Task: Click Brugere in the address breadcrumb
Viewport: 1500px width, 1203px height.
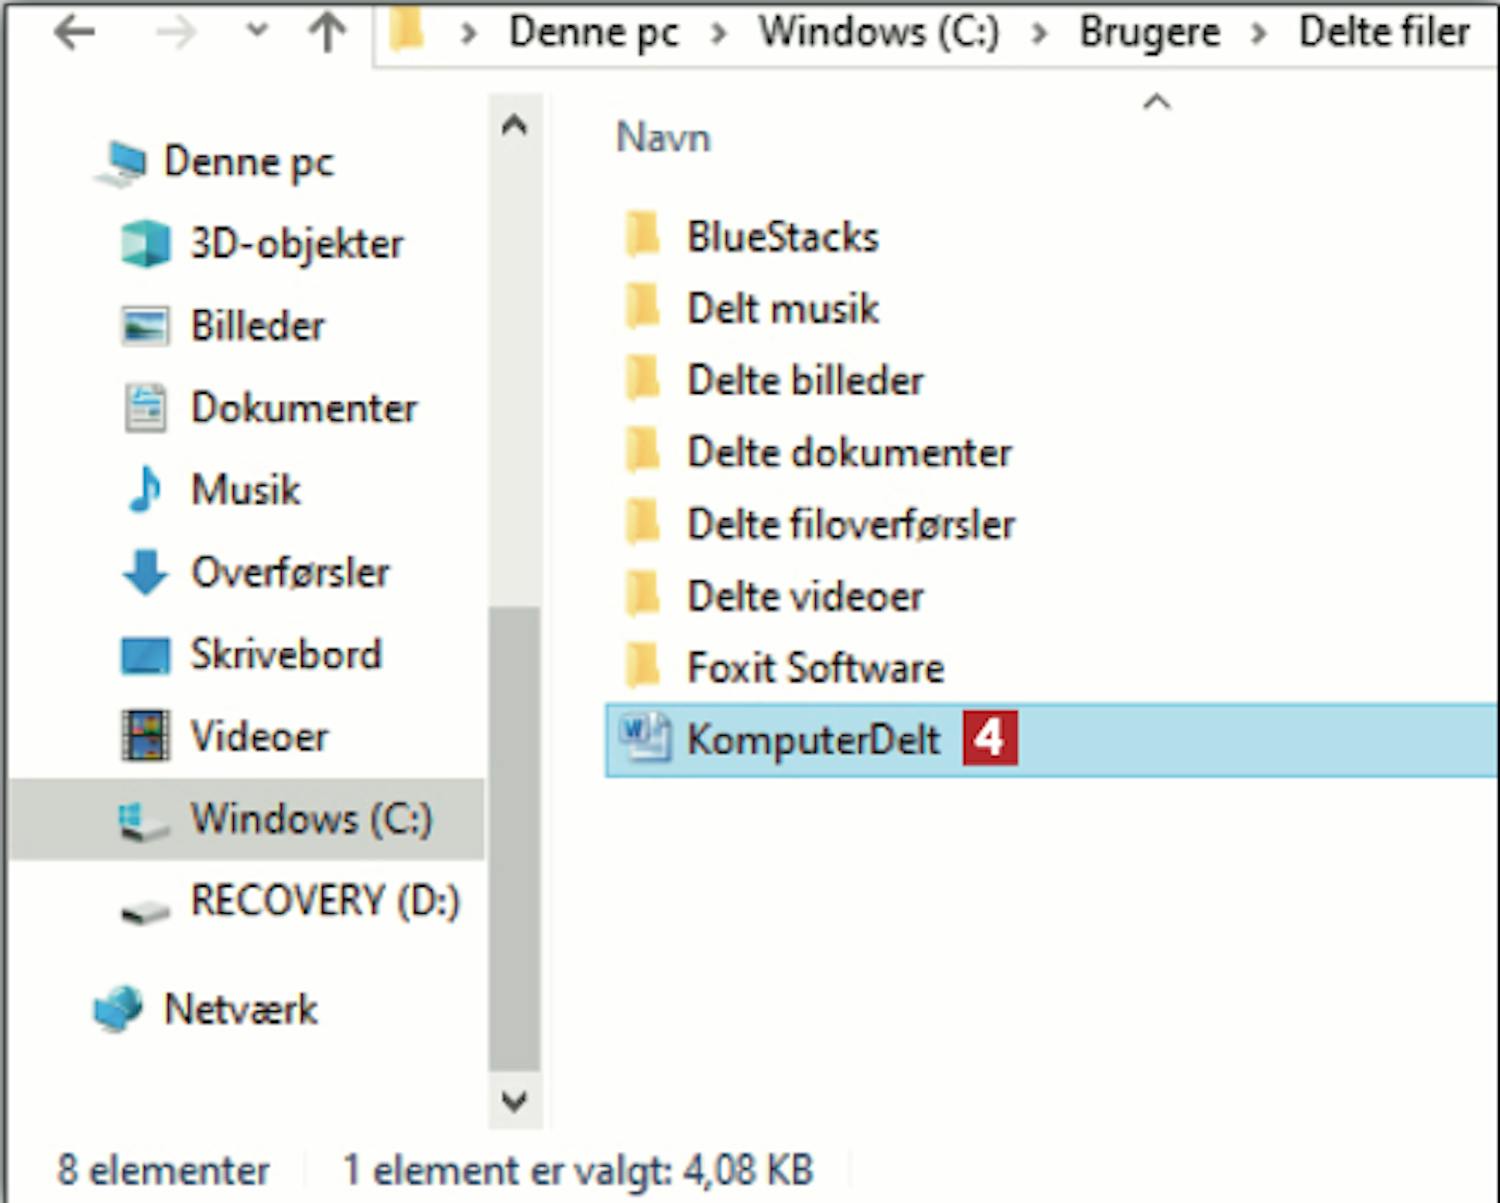Action: (1149, 32)
